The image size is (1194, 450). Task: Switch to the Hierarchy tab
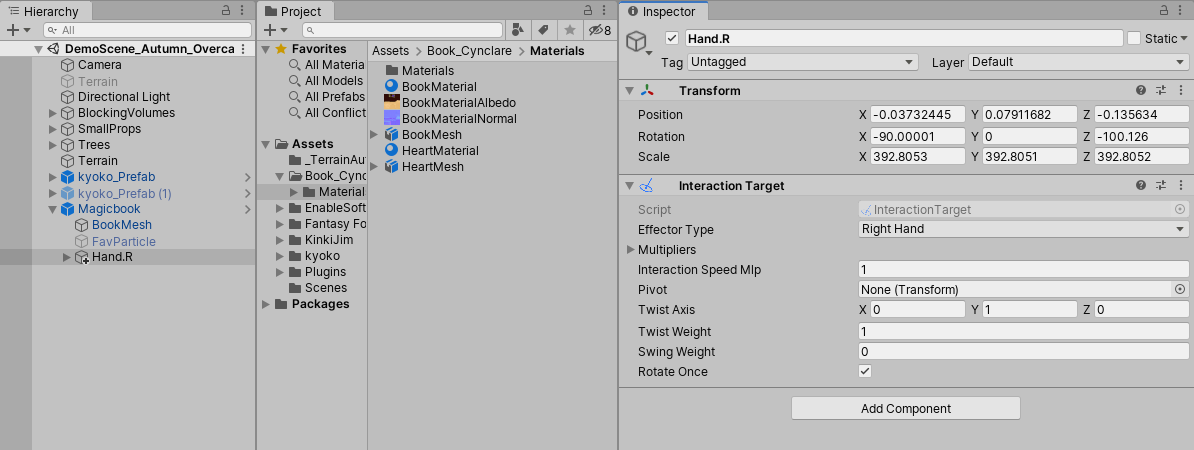pos(46,11)
